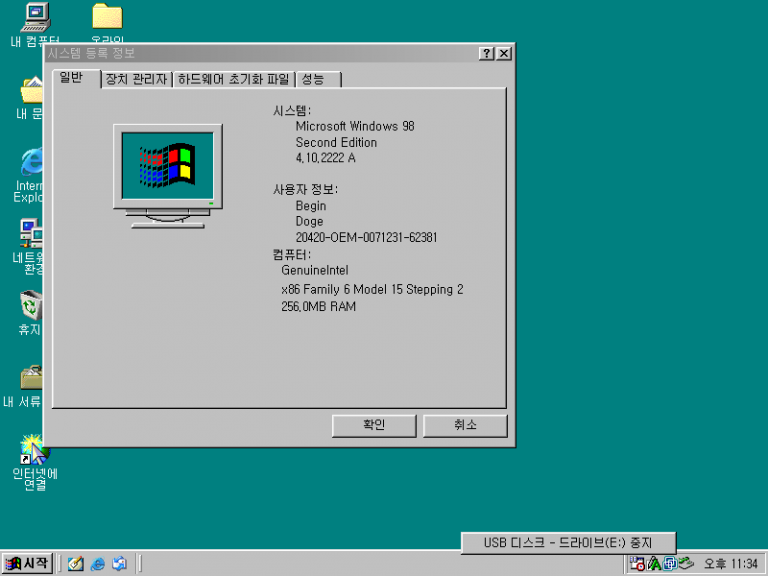Click the safely remove hardware tray icon
Image resolution: width=768 pixels, height=576 pixels.
click(686, 564)
